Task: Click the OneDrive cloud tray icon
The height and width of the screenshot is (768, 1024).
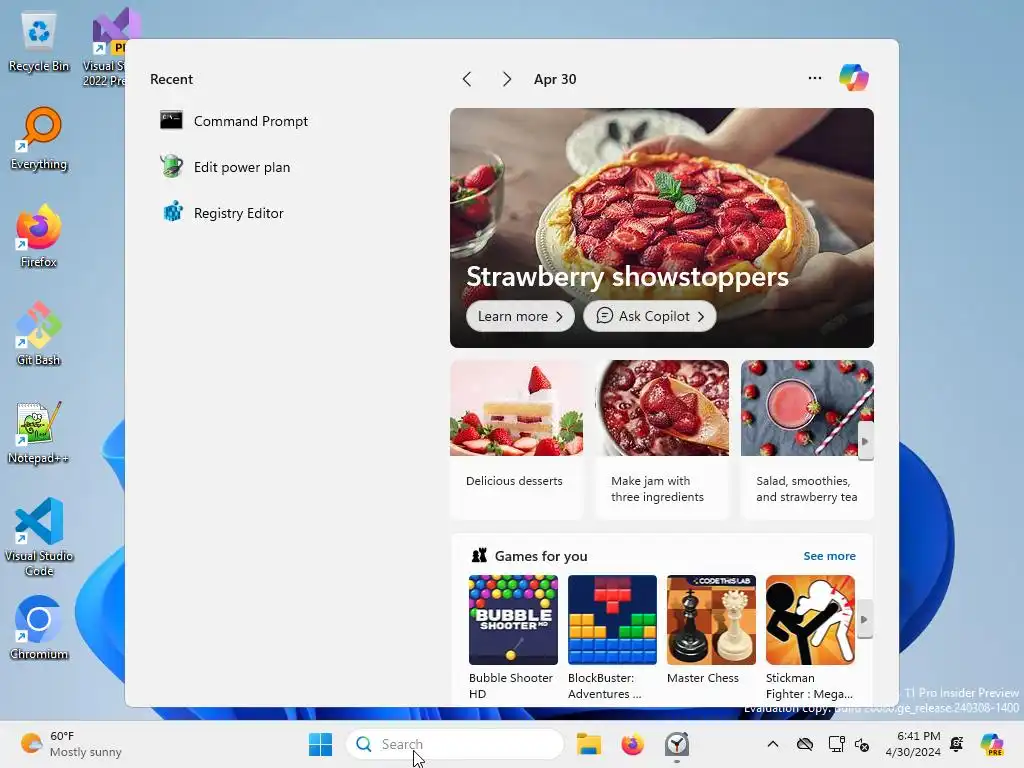Action: (x=805, y=744)
